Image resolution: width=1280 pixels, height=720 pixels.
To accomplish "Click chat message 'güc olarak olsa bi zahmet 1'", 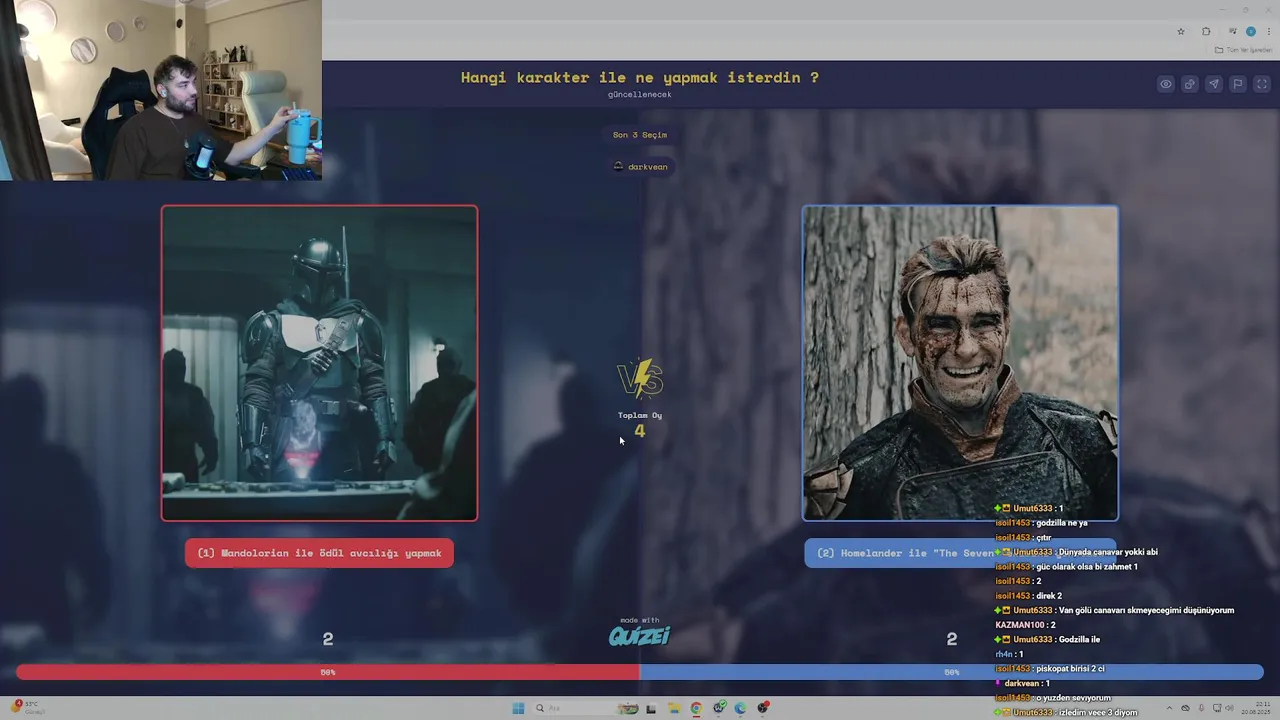I will (1086, 567).
